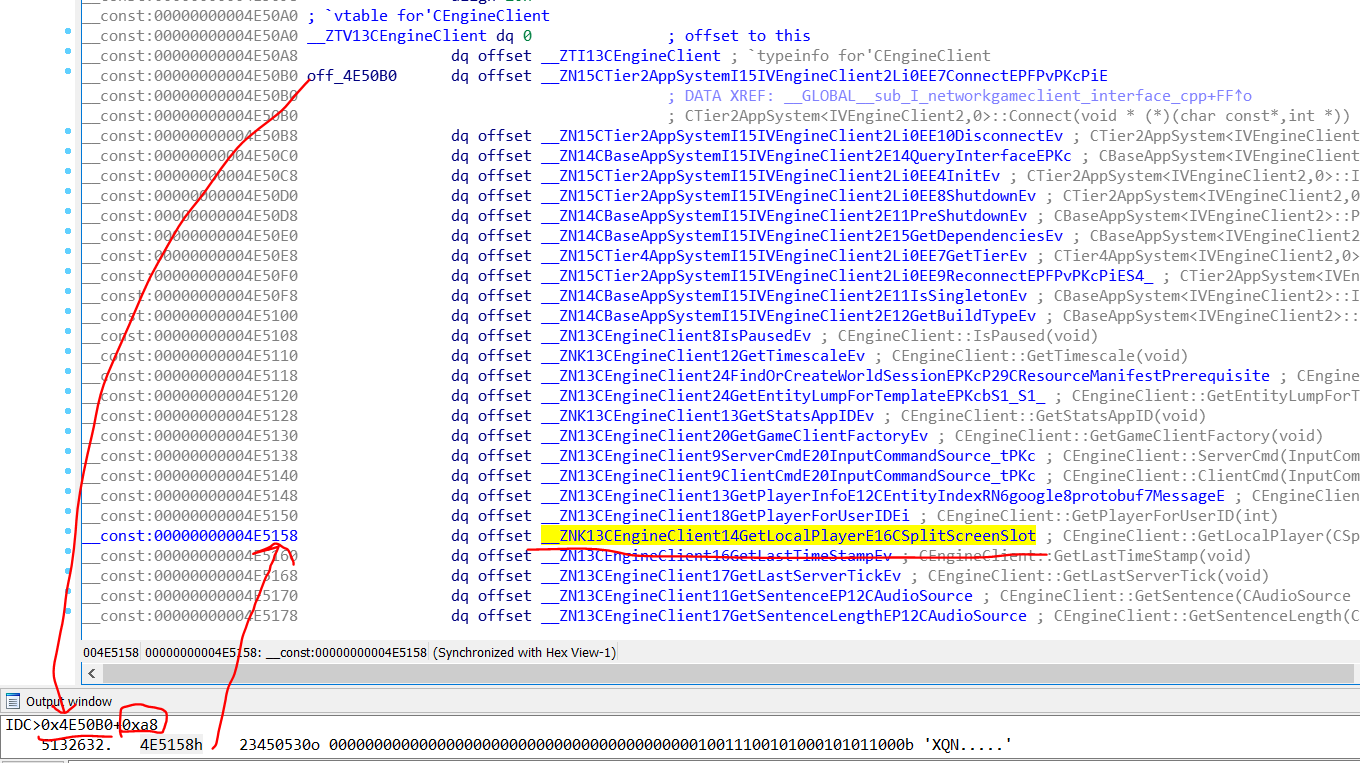Image resolution: width=1360 pixels, height=763 pixels.
Task: Activate the Output window title tab
Action: (69, 701)
